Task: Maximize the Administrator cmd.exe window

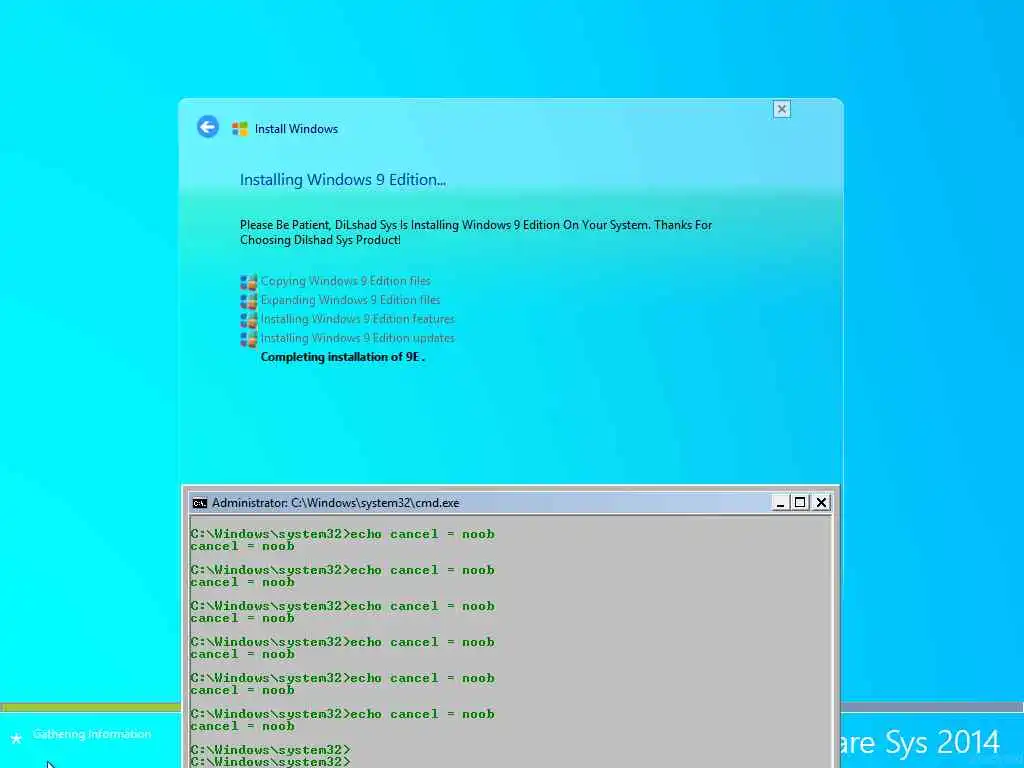Action: (x=800, y=502)
